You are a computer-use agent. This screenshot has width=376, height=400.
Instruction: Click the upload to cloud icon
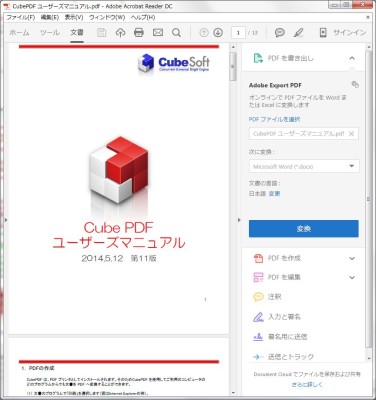point(120,33)
